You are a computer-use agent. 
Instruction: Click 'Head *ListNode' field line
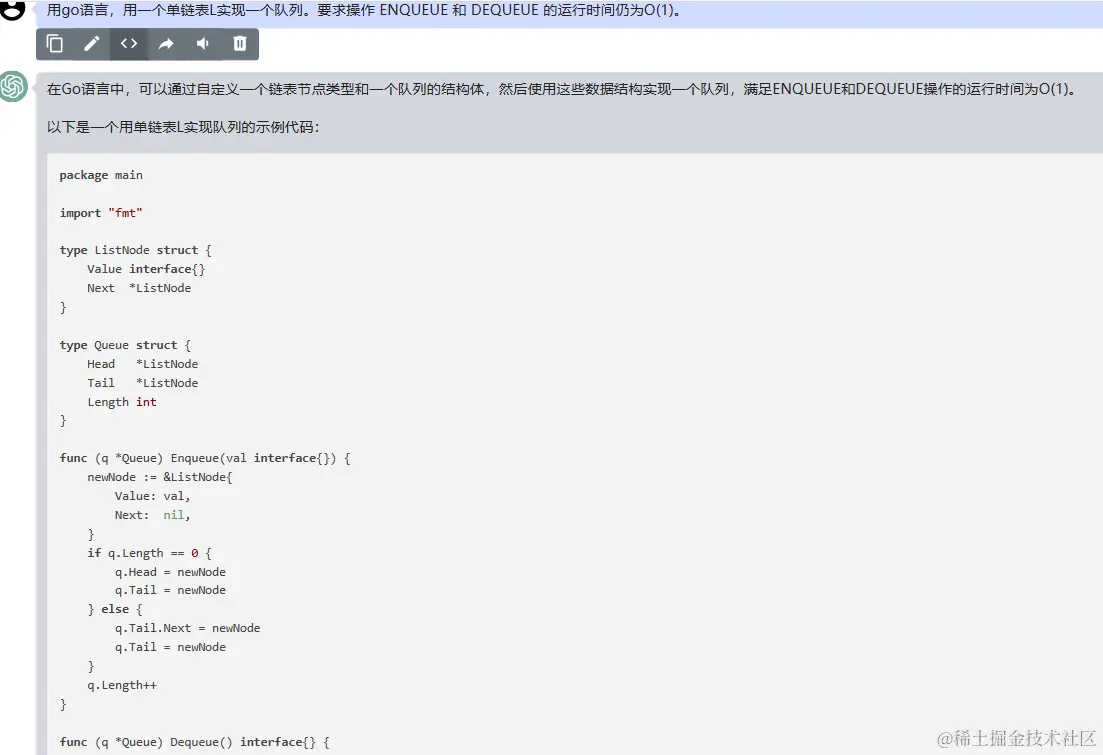(x=142, y=364)
